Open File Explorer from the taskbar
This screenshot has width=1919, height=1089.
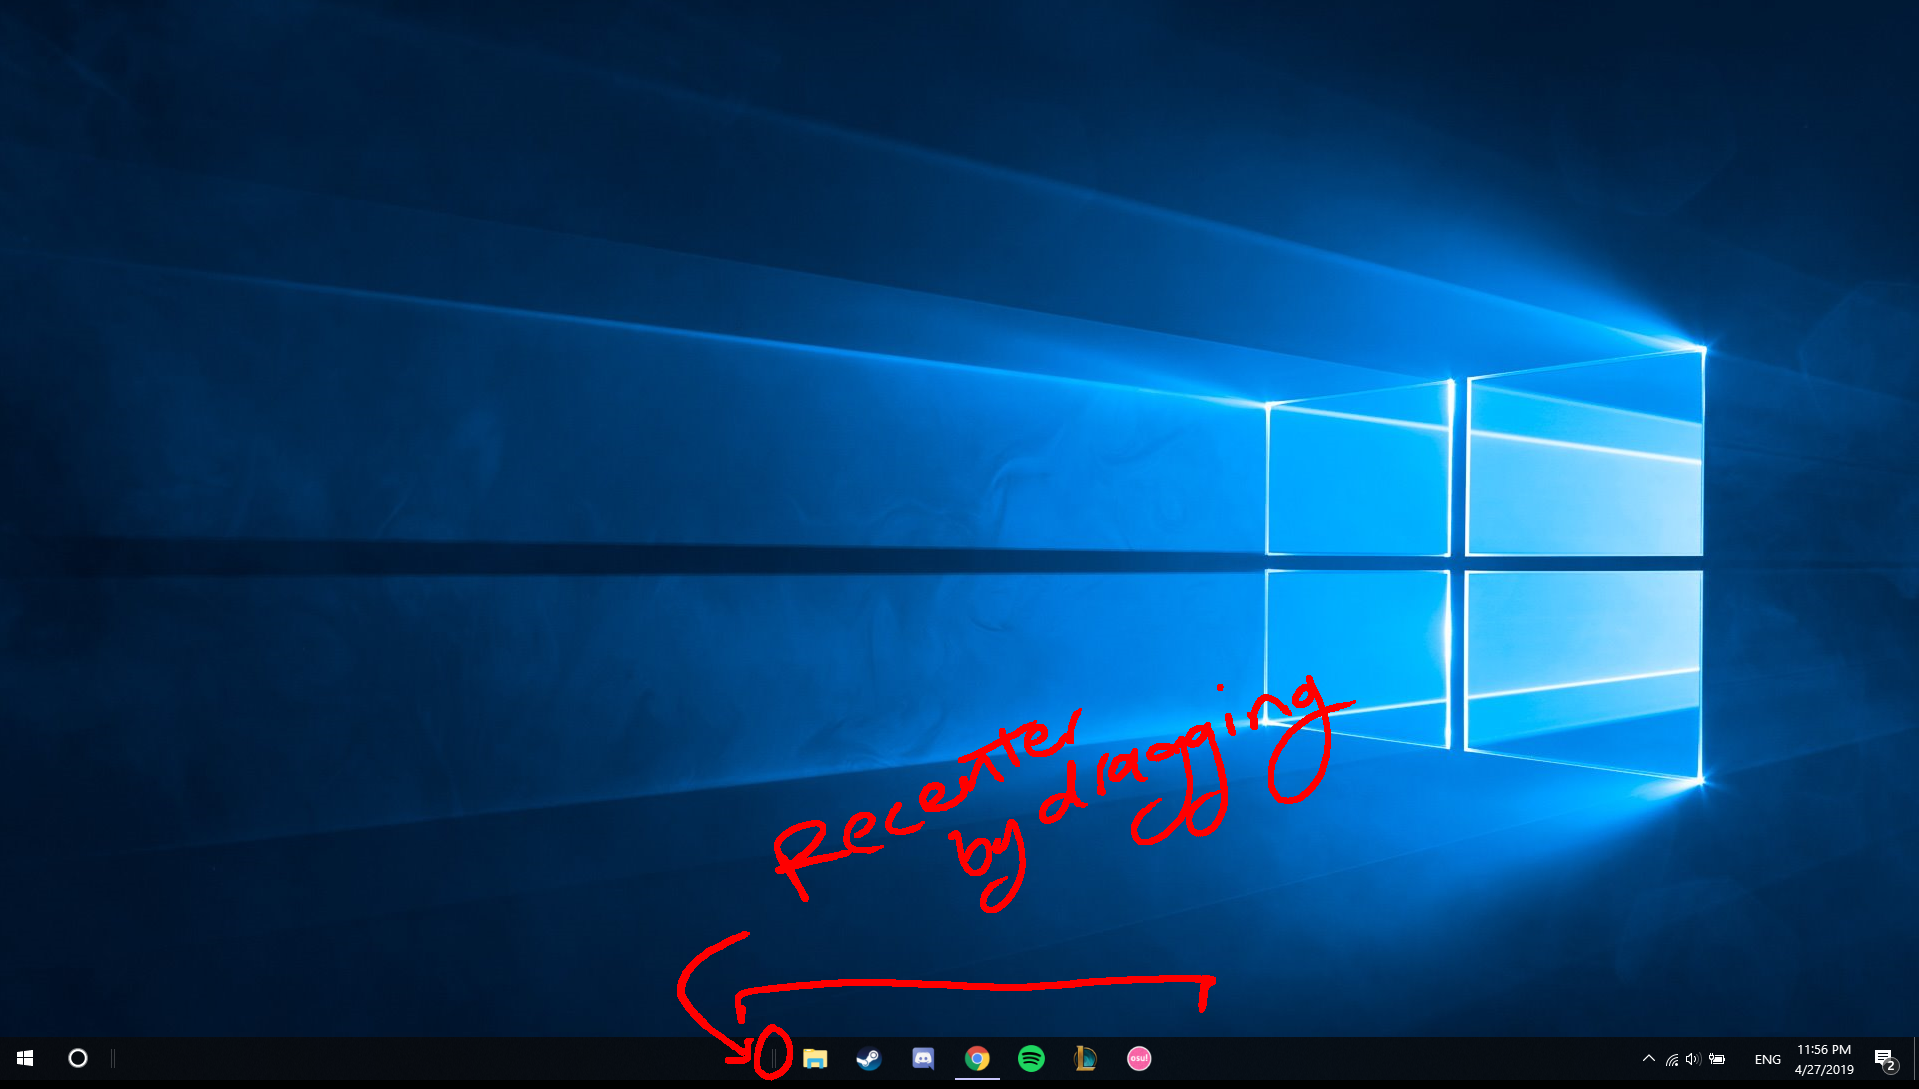point(815,1058)
